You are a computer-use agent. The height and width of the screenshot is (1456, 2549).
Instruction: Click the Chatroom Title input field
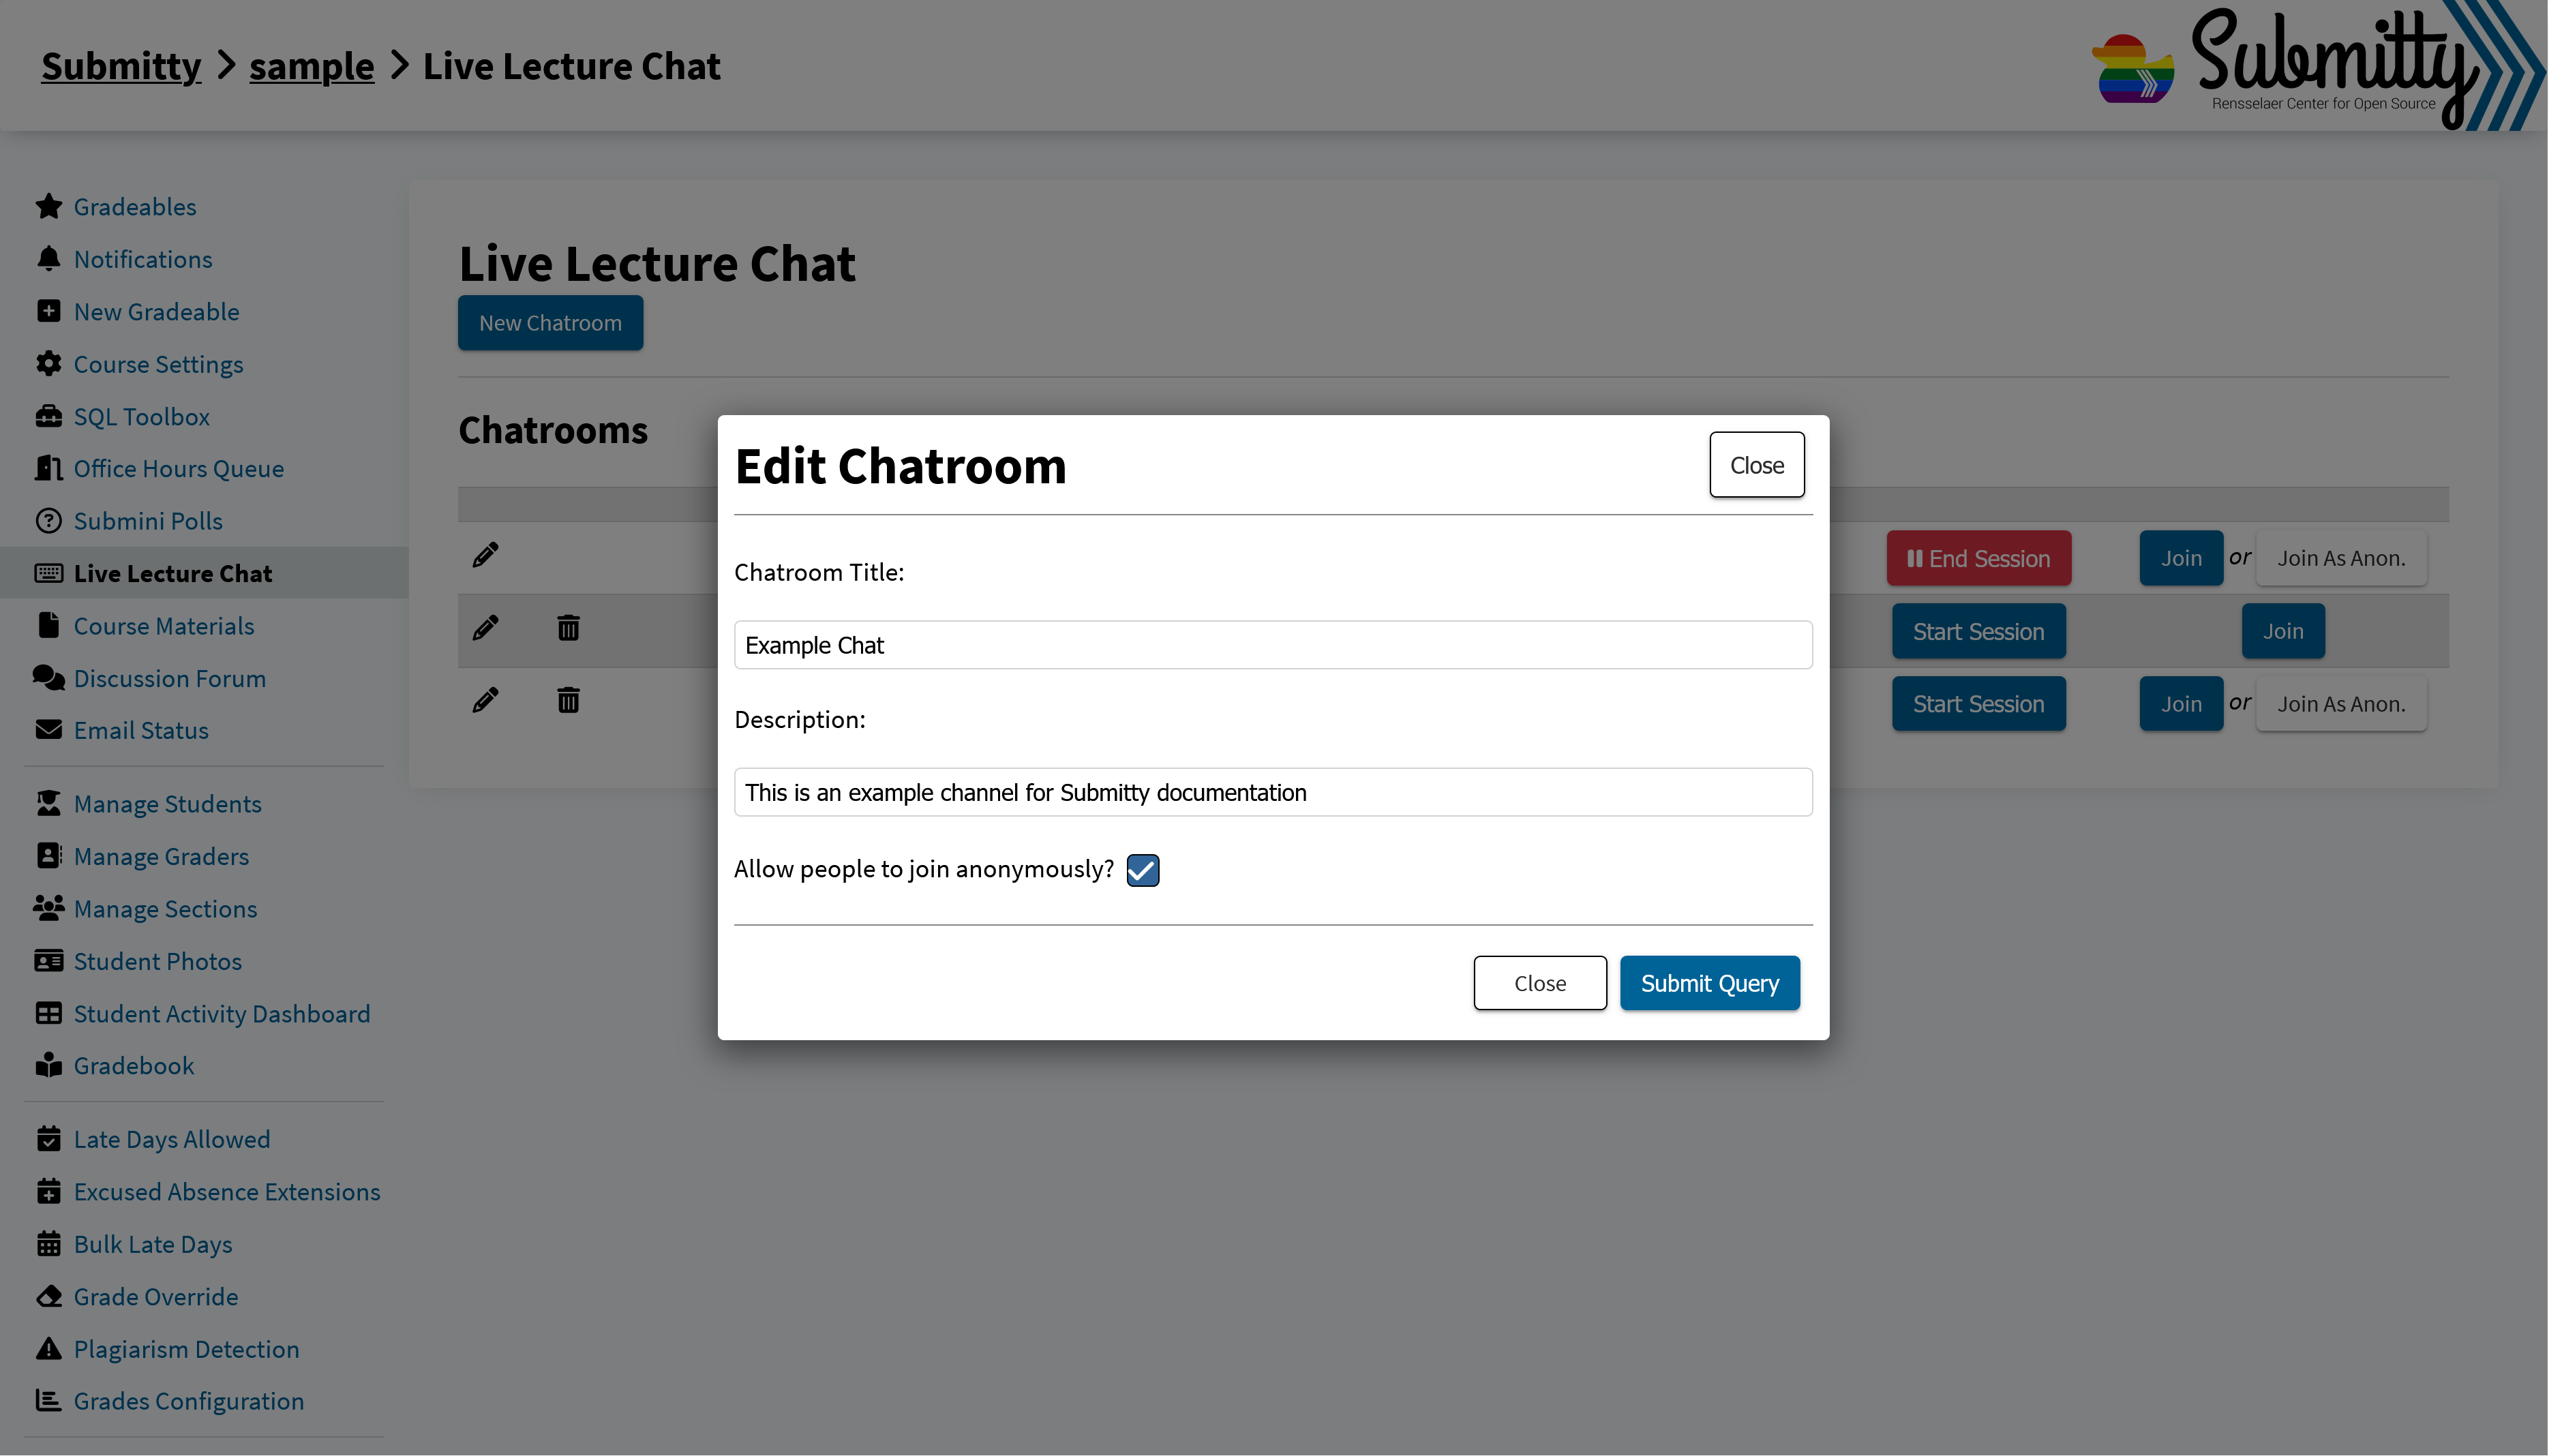click(1272, 645)
